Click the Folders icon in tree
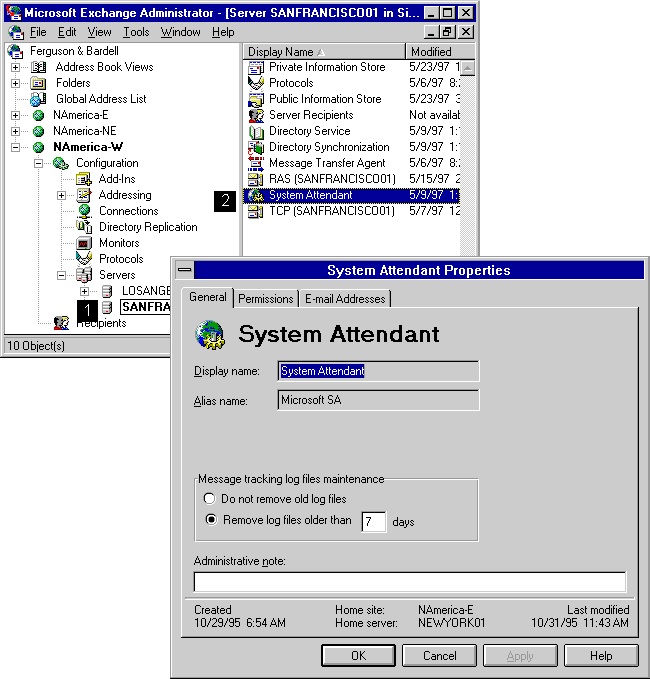Image resolution: width=650 pixels, height=679 pixels. [39, 83]
